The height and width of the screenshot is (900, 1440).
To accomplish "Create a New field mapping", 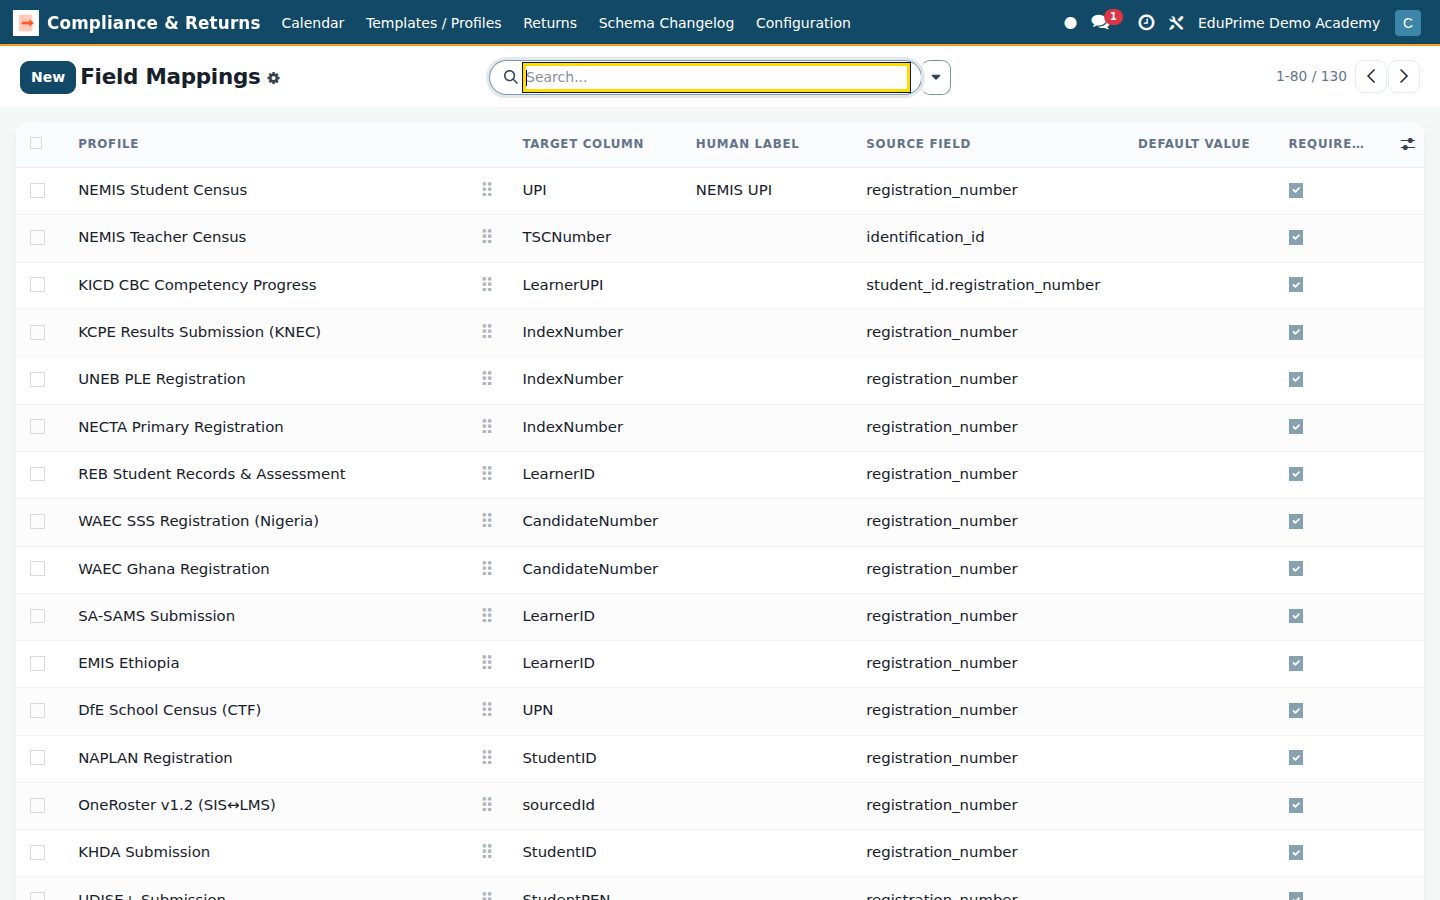I will pos(48,77).
